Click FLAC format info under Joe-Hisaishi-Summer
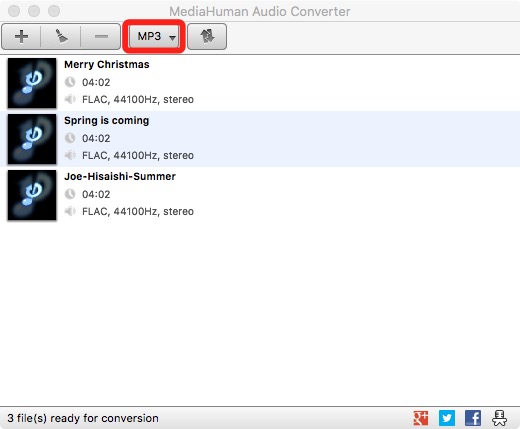 coord(138,211)
